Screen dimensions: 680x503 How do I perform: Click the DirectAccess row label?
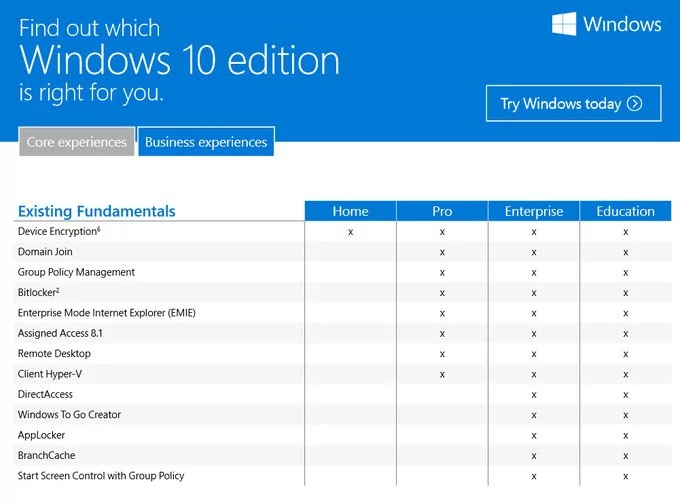[45, 394]
